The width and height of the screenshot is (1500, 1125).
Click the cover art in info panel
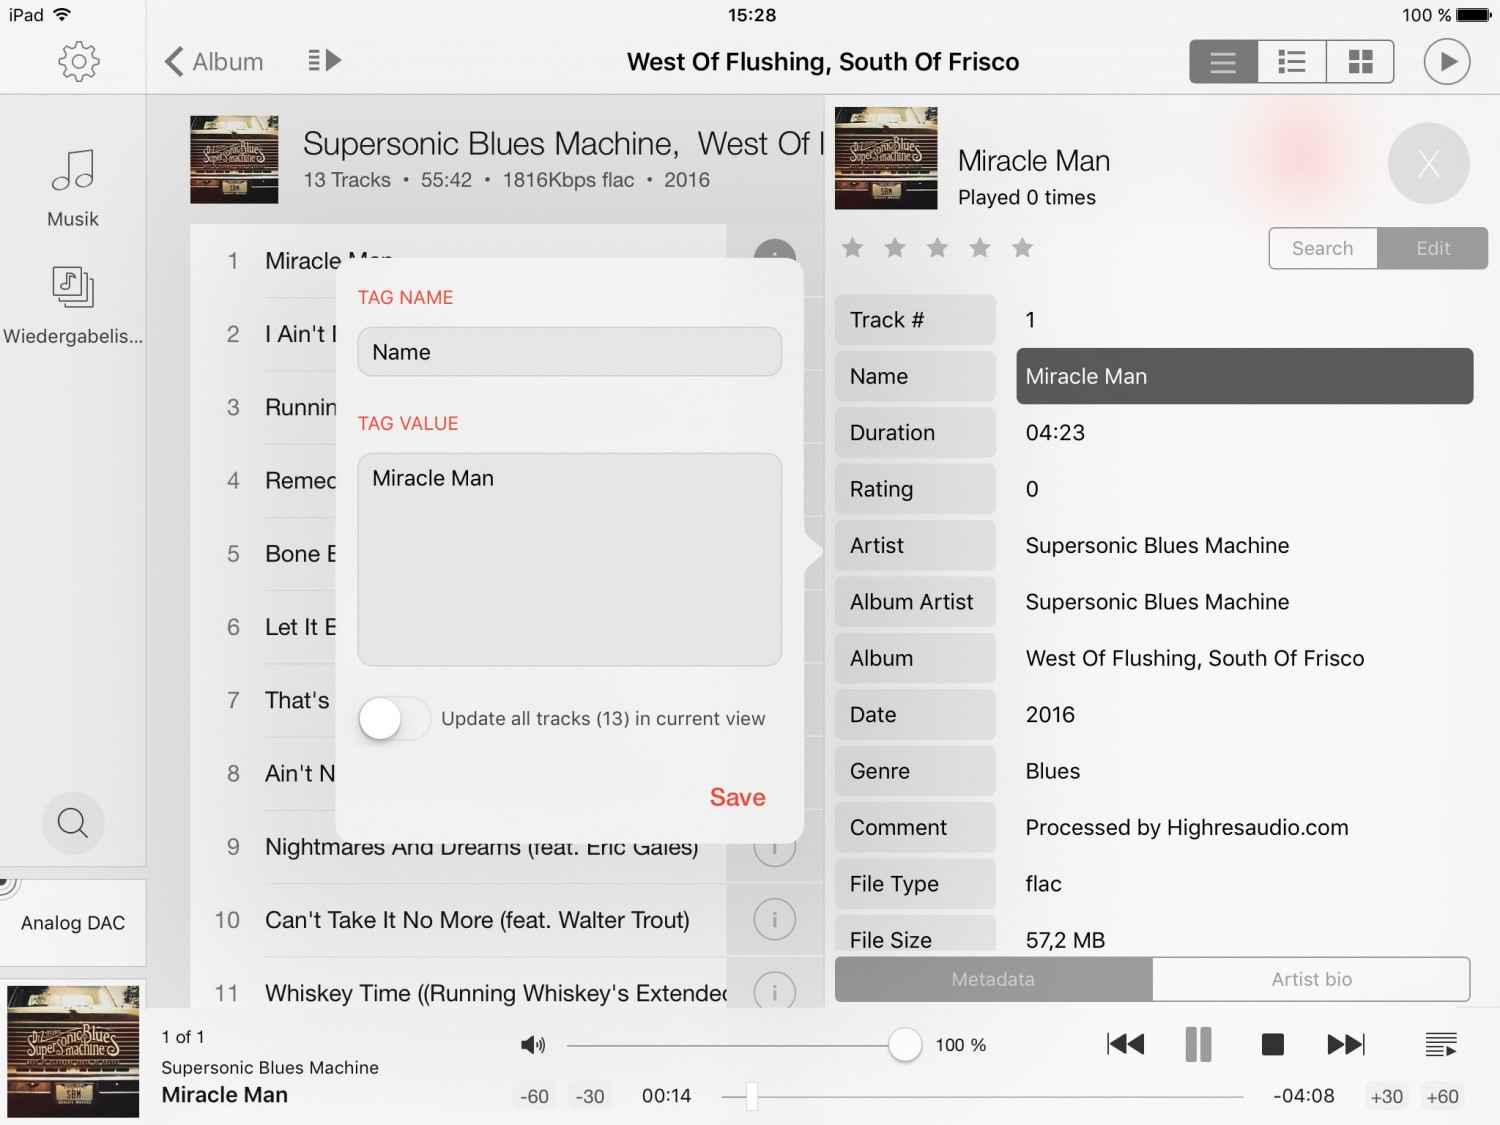click(886, 158)
